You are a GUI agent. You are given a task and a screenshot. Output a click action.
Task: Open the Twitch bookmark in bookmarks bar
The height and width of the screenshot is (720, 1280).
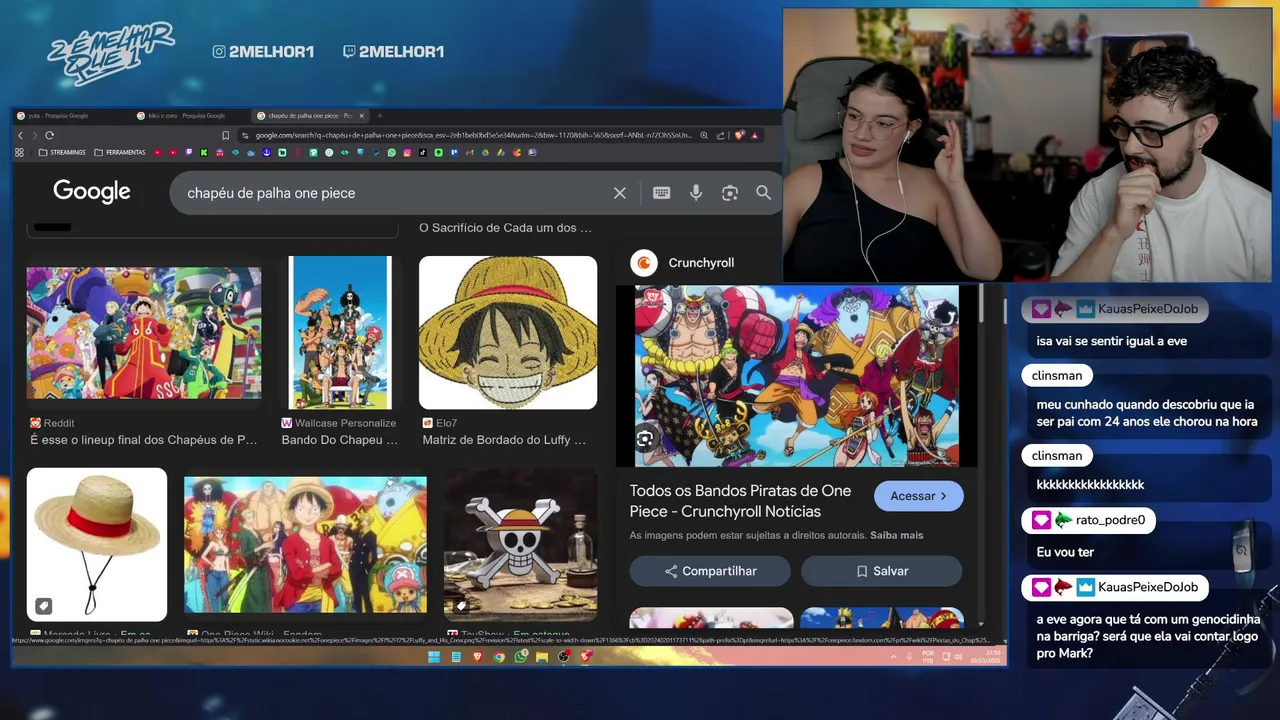[189, 152]
